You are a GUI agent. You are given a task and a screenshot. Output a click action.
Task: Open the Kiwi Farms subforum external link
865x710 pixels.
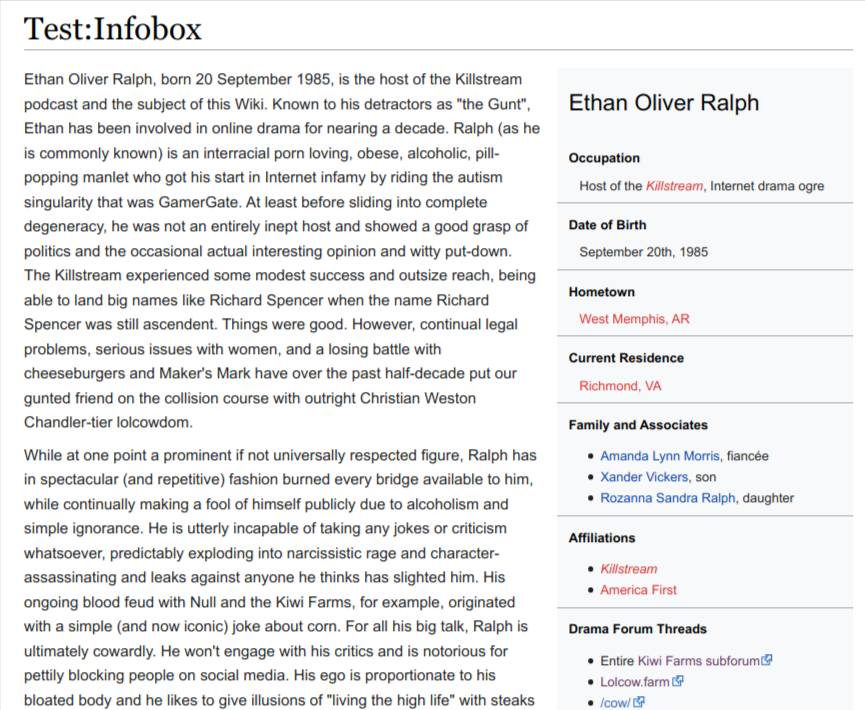click(x=698, y=660)
